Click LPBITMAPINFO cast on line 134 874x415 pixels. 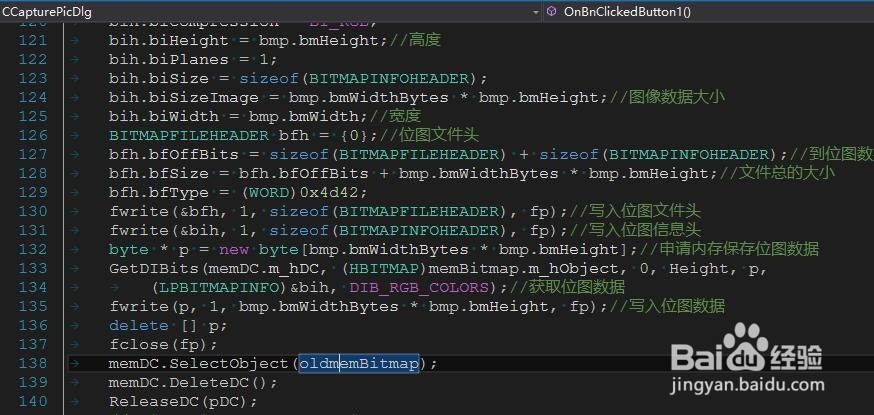click(x=219, y=287)
